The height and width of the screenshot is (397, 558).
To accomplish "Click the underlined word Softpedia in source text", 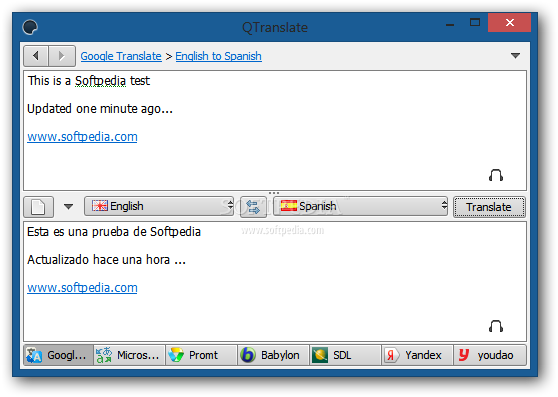I will pos(100,81).
